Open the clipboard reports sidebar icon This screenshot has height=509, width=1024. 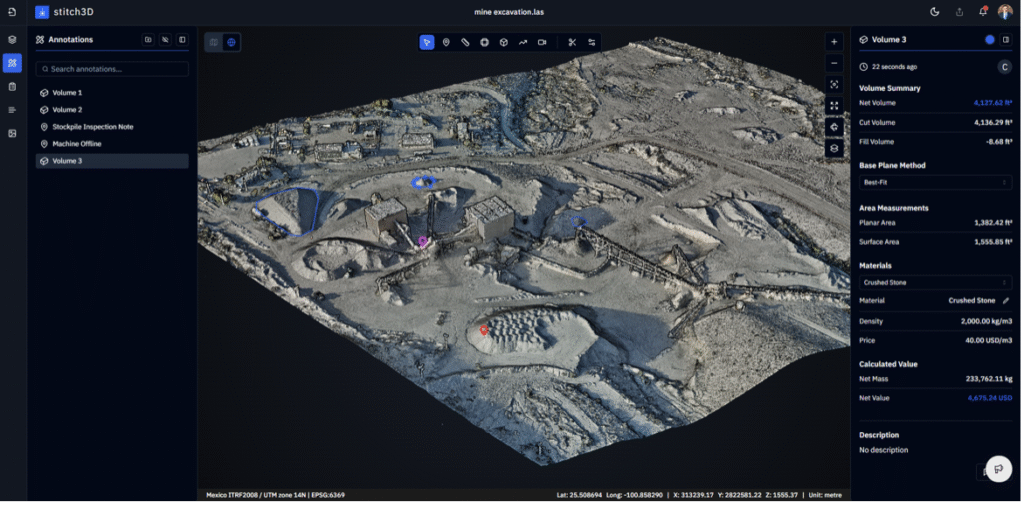12,86
